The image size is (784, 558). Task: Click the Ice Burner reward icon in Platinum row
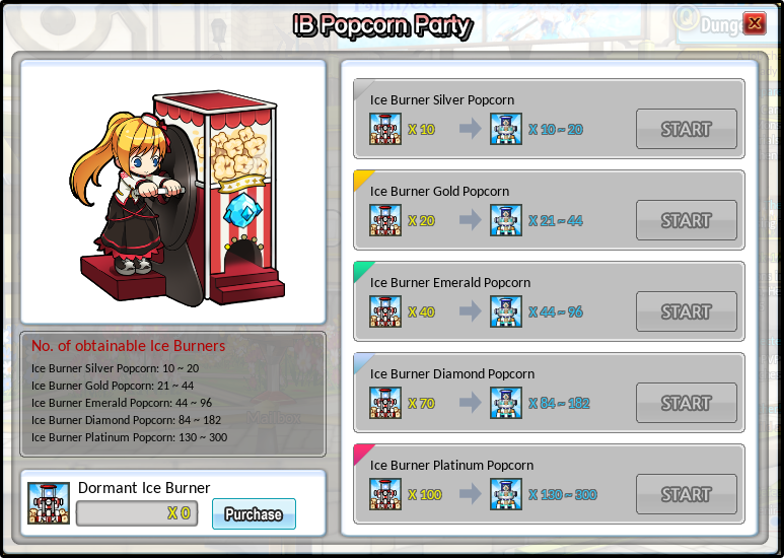[x=506, y=494]
